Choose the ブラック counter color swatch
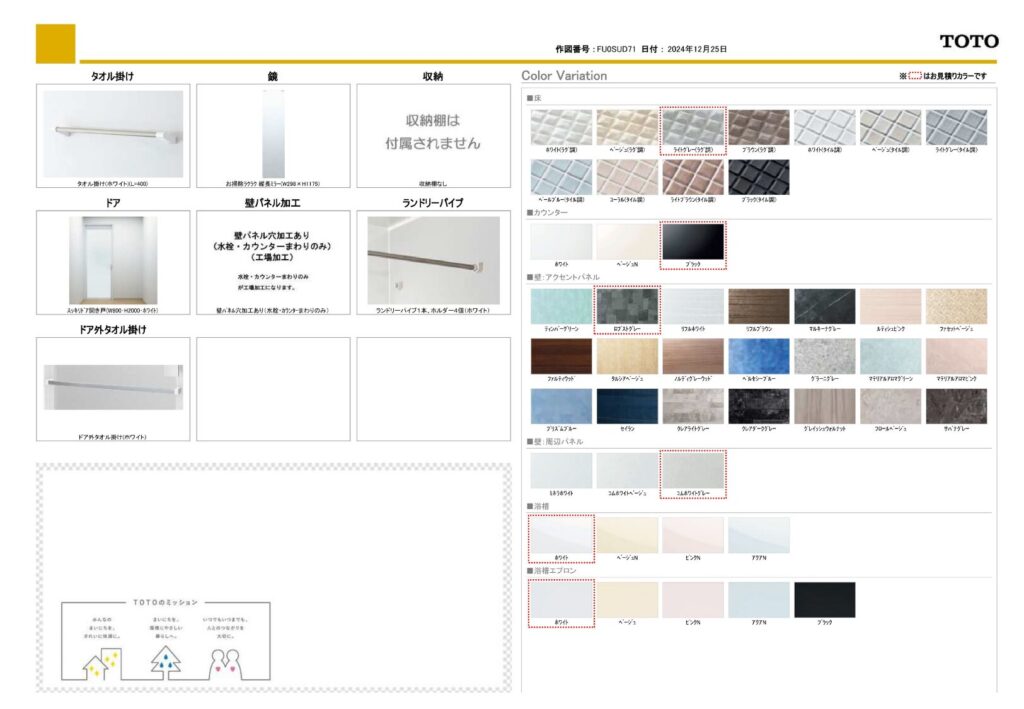1024x709 pixels. [x=692, y=243]
